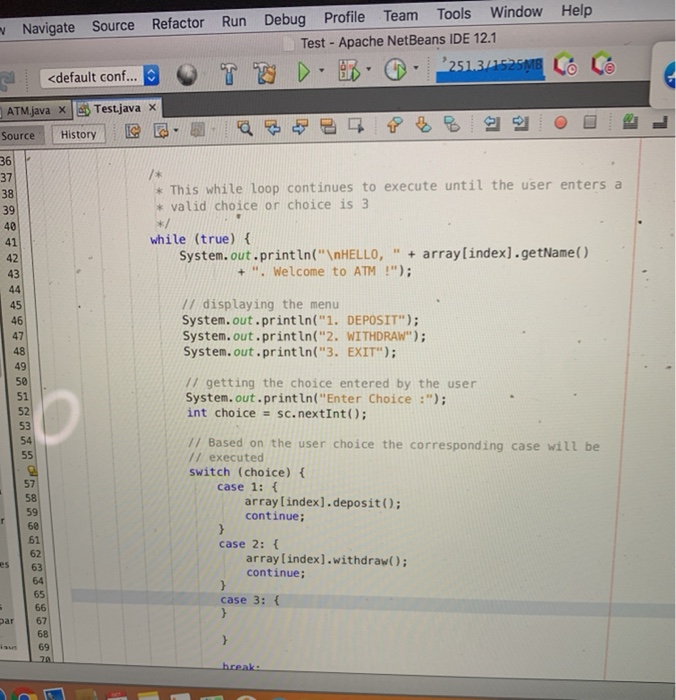Click the lightbulb hint in line gutter

32,470
